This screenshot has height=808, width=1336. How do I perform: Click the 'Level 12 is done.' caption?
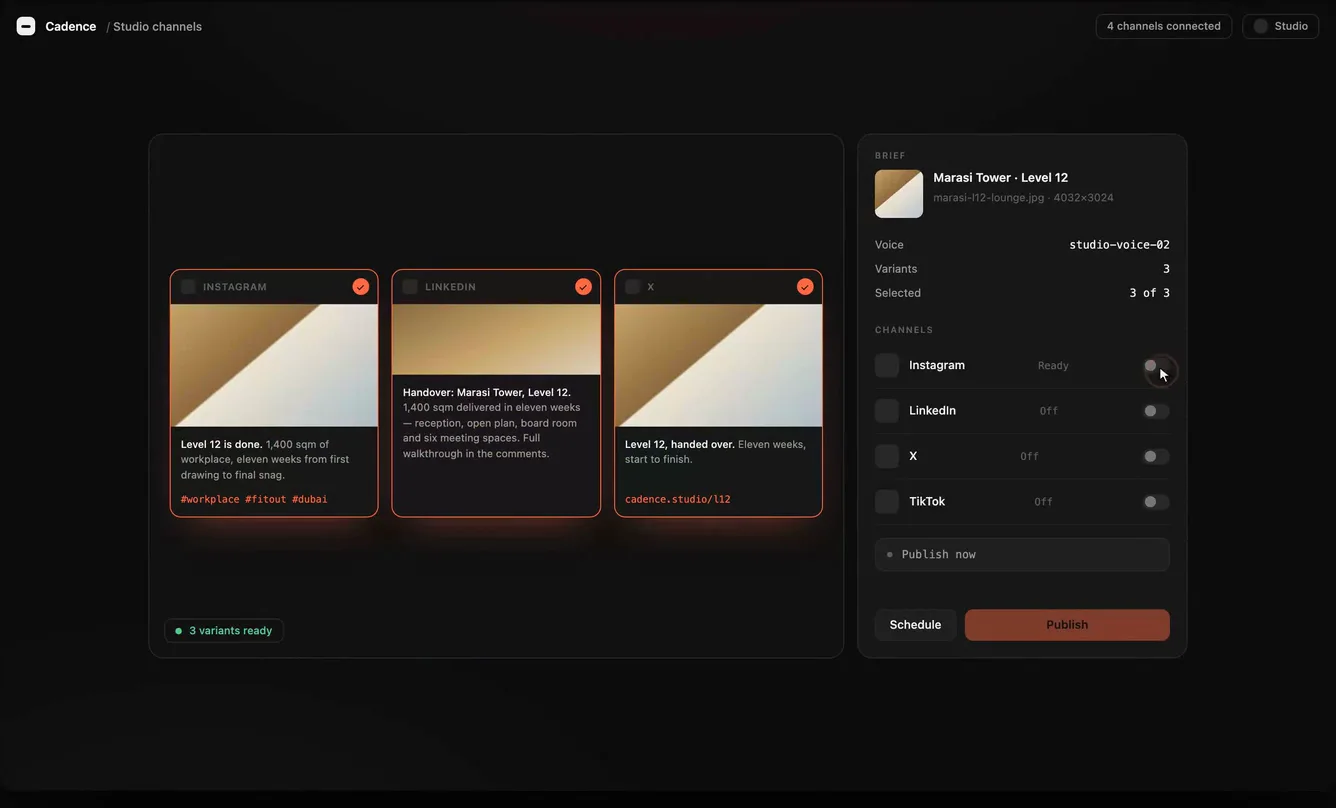click(x=222, y=445)
